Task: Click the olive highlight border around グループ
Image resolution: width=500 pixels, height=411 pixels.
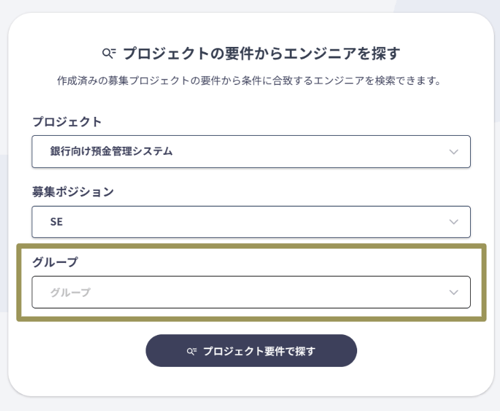Action: 251,246
